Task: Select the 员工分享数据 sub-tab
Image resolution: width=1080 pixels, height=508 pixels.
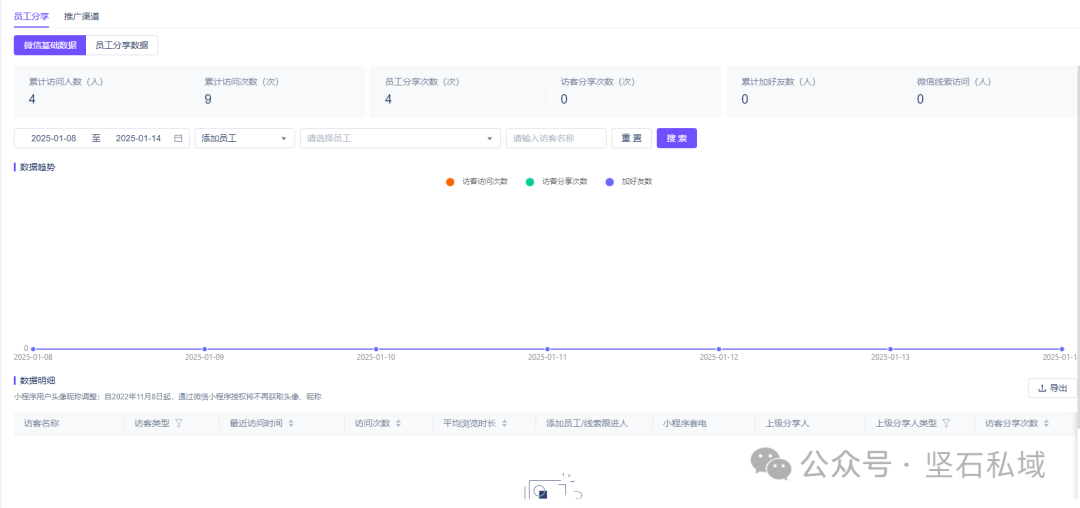Action: tap(121, 45)
